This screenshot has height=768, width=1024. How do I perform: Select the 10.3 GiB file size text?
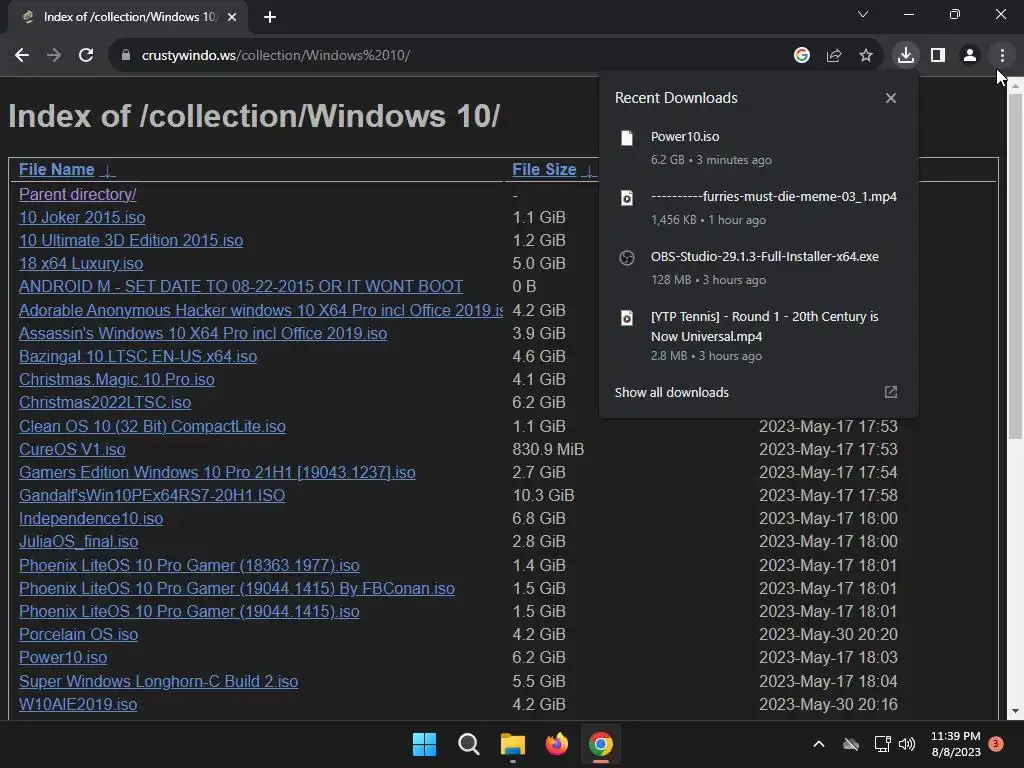click(x=543, y=496)
